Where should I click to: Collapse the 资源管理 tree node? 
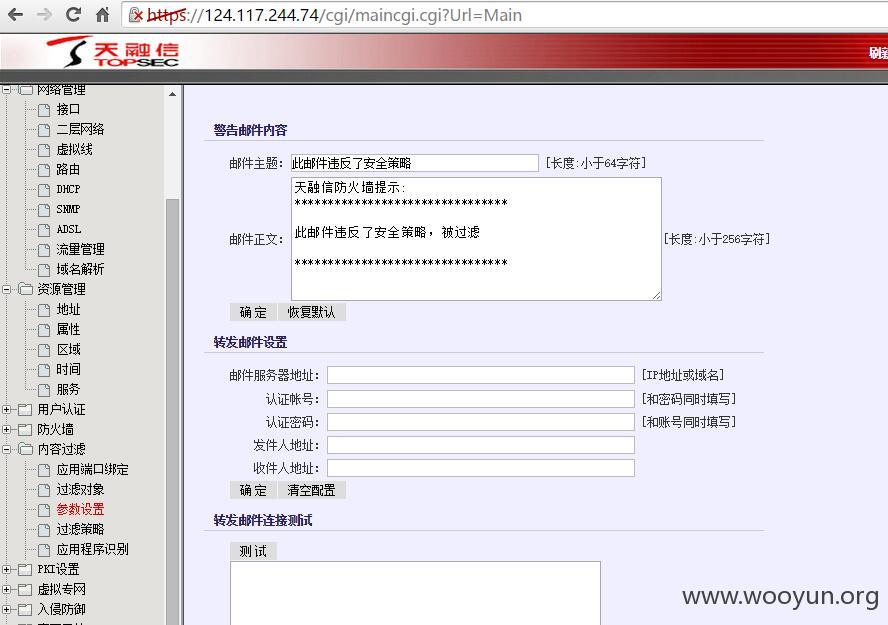click(6, 289)
